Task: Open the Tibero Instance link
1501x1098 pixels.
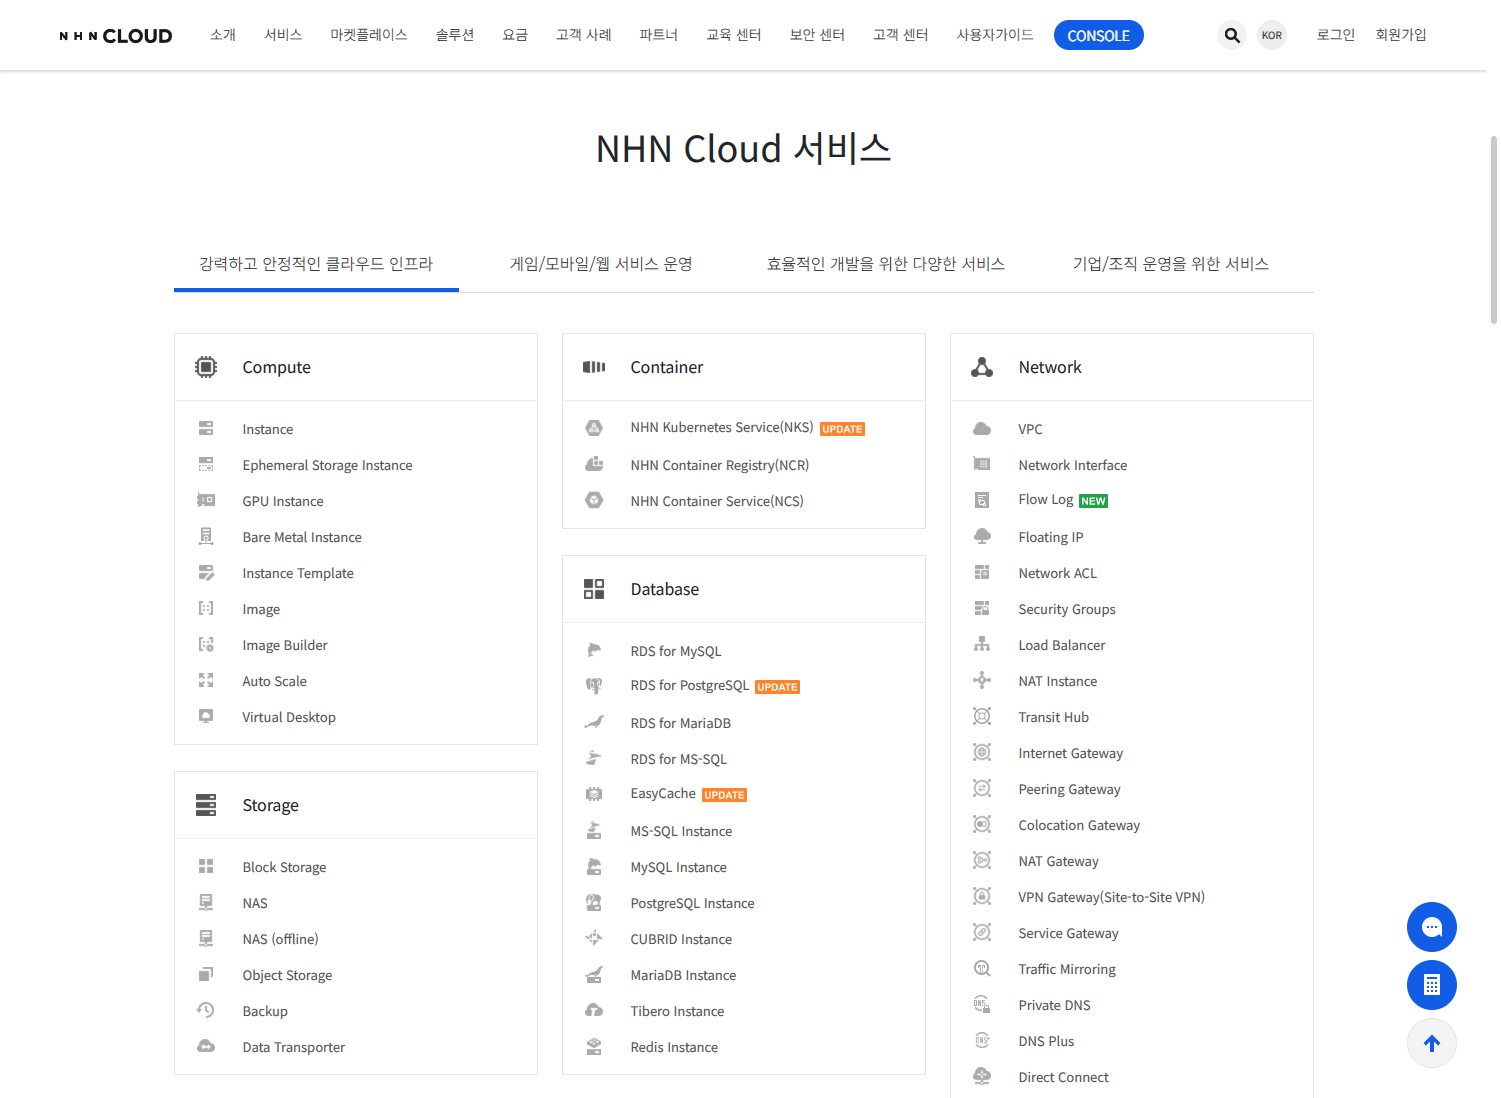Action: click(x=677, y=1011)
